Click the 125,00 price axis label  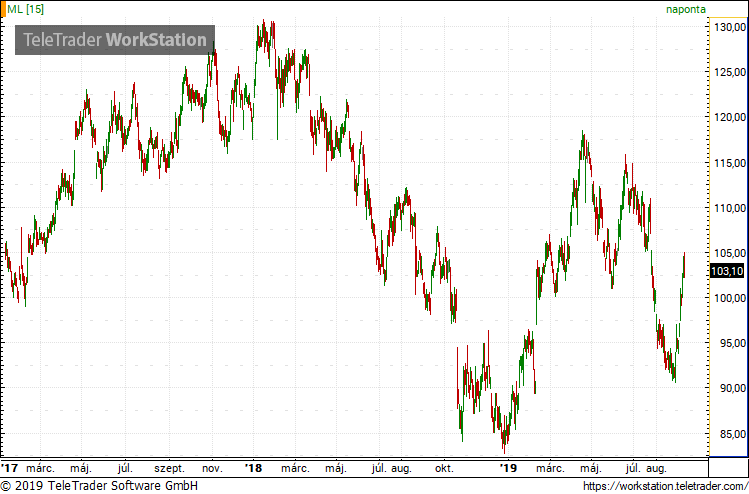(x=729, y=72)
